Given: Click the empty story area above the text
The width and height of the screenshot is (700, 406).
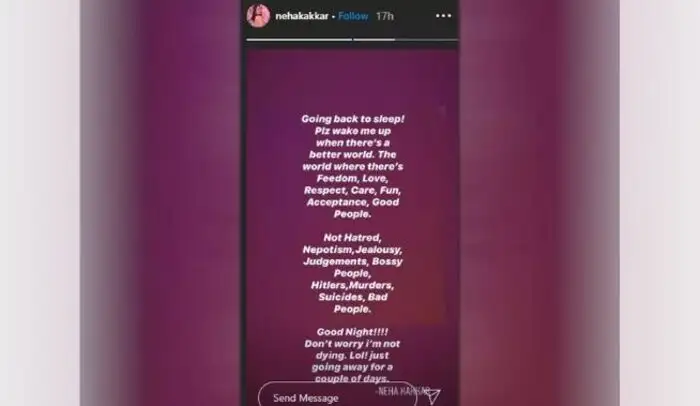Looking at the screenshot, I should click(352, 80).
